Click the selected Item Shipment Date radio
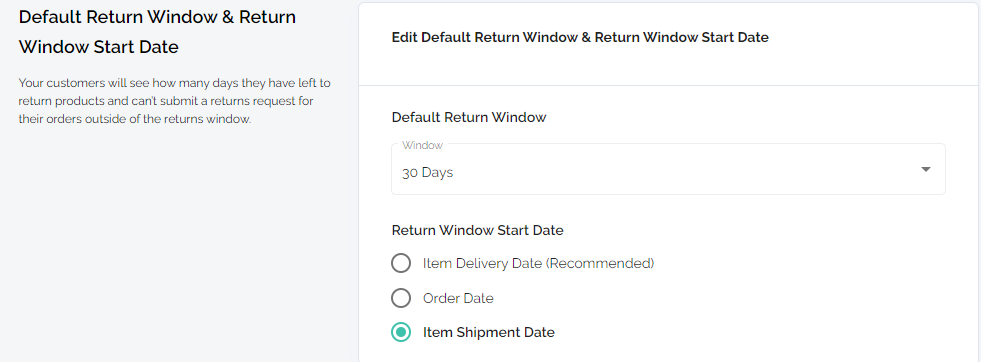 (x=401, y=332)
